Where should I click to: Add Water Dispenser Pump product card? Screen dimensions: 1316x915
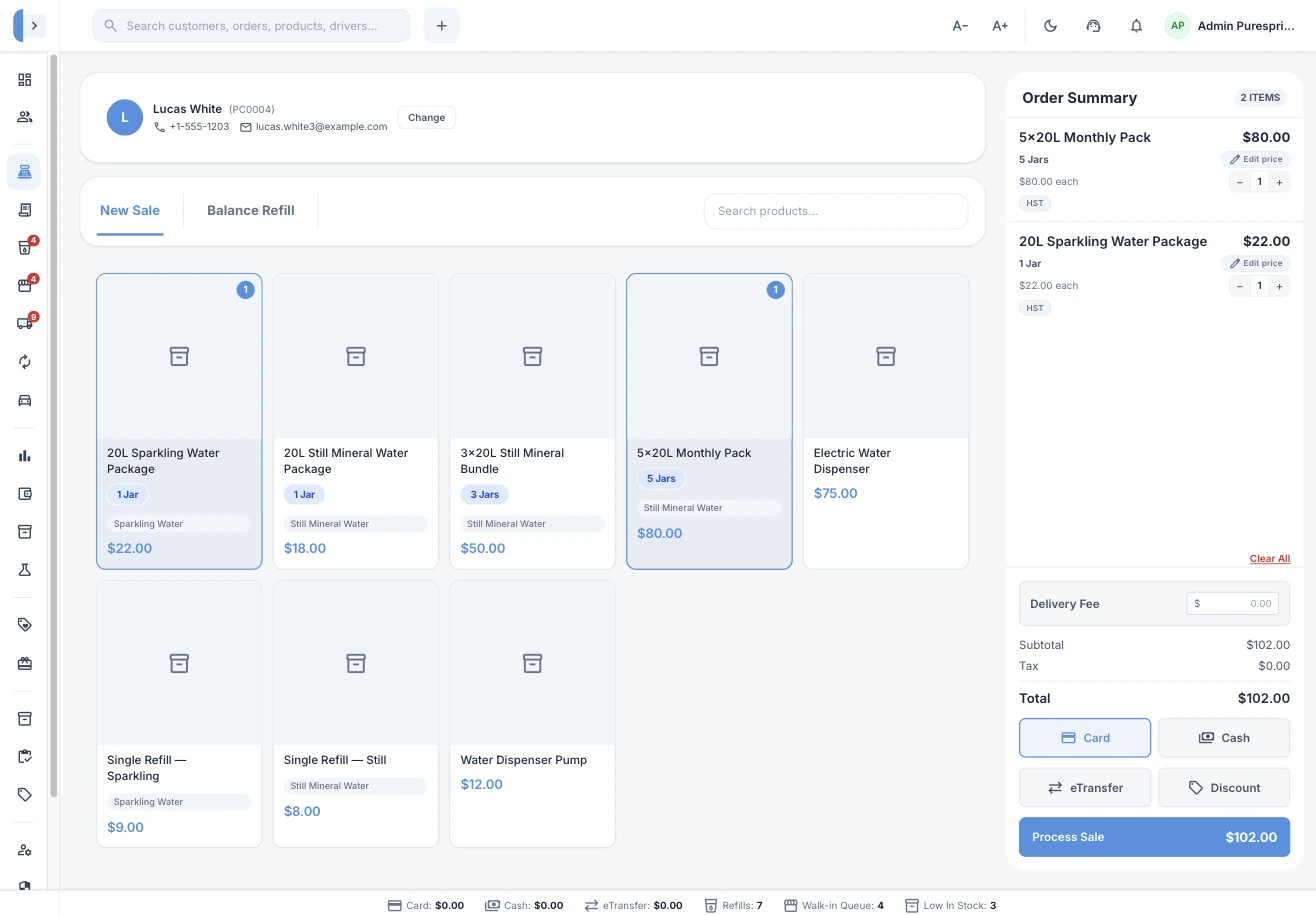click(x=532, y=714)
